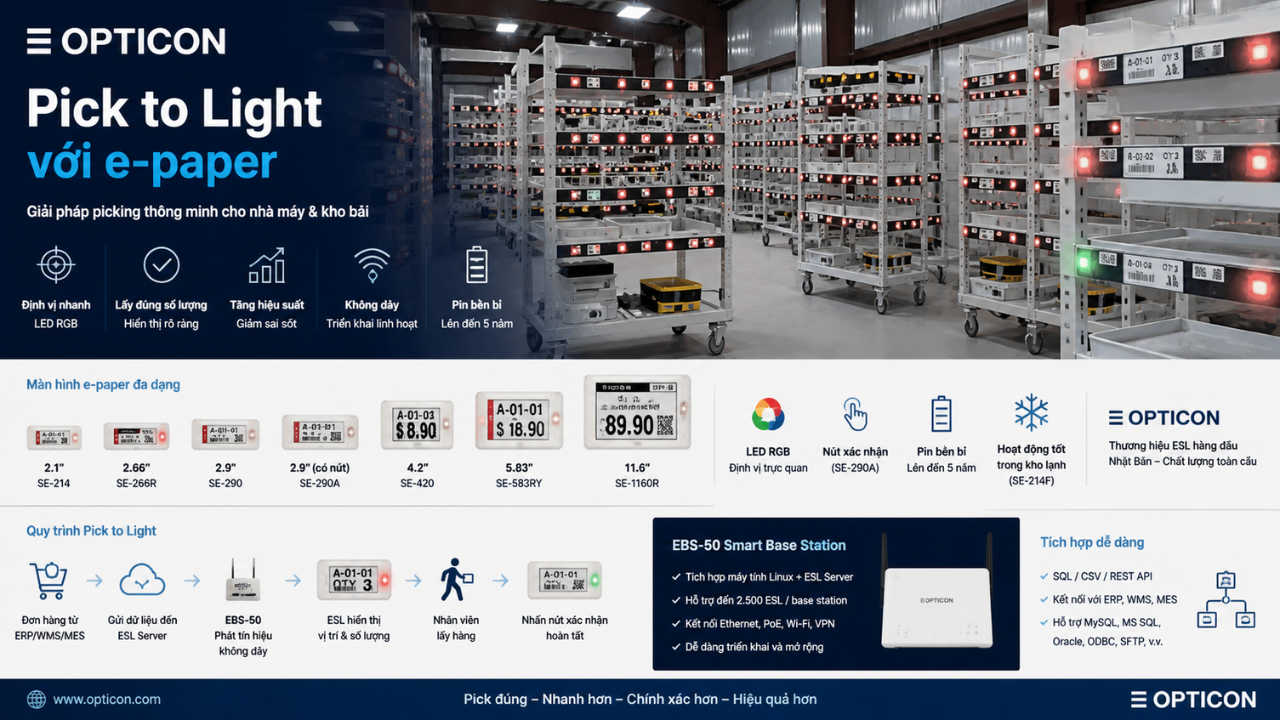Viewport: 1280px width, 720px height.
Task: Open the www.opticon.com link in the footer
Action: pyautogui.click(x=107, y=699)
